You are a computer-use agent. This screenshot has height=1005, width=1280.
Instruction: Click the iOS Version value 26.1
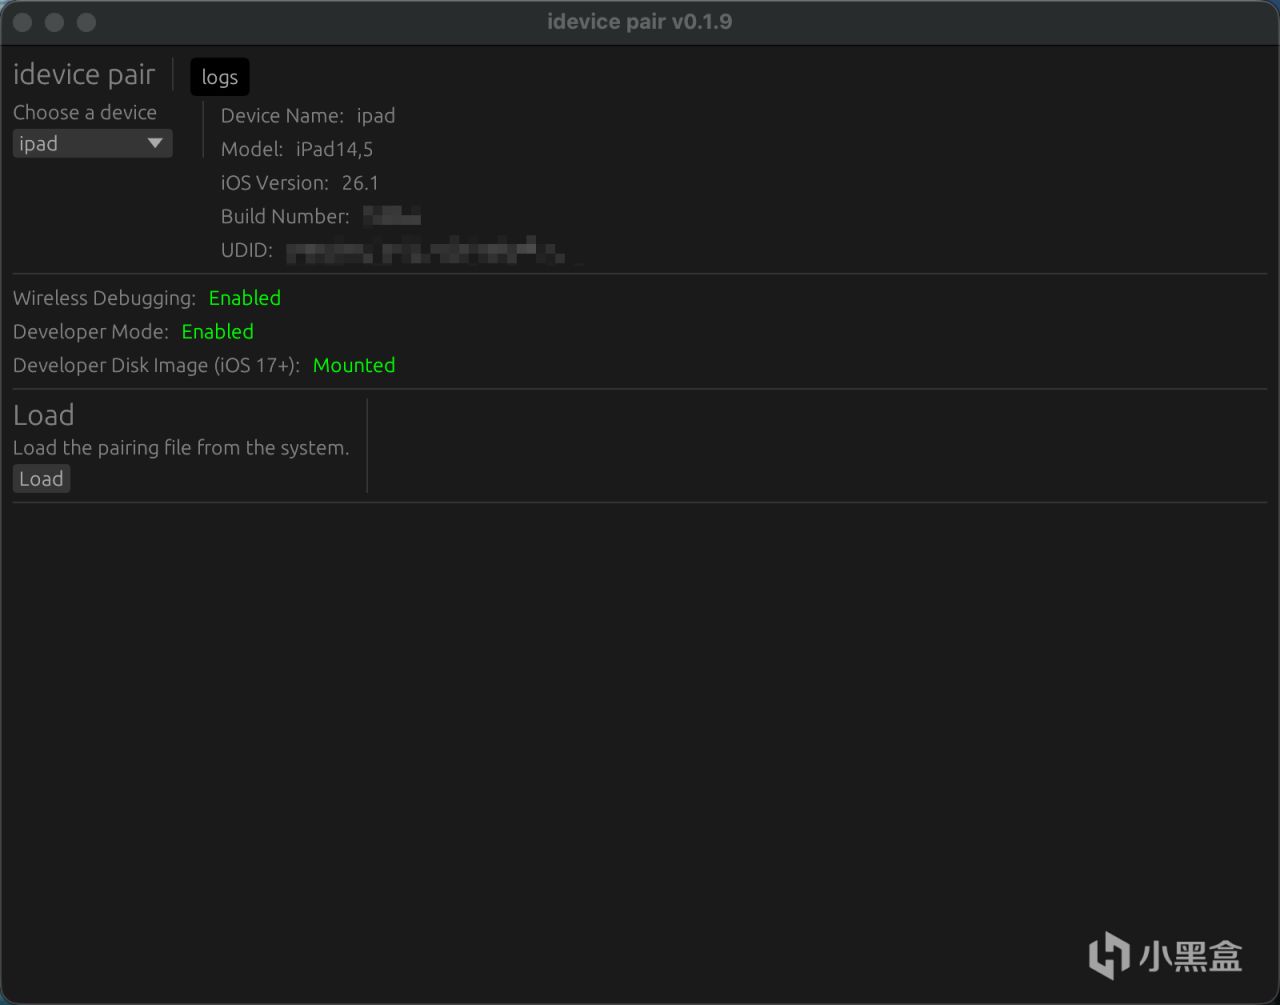coord(360,183)
